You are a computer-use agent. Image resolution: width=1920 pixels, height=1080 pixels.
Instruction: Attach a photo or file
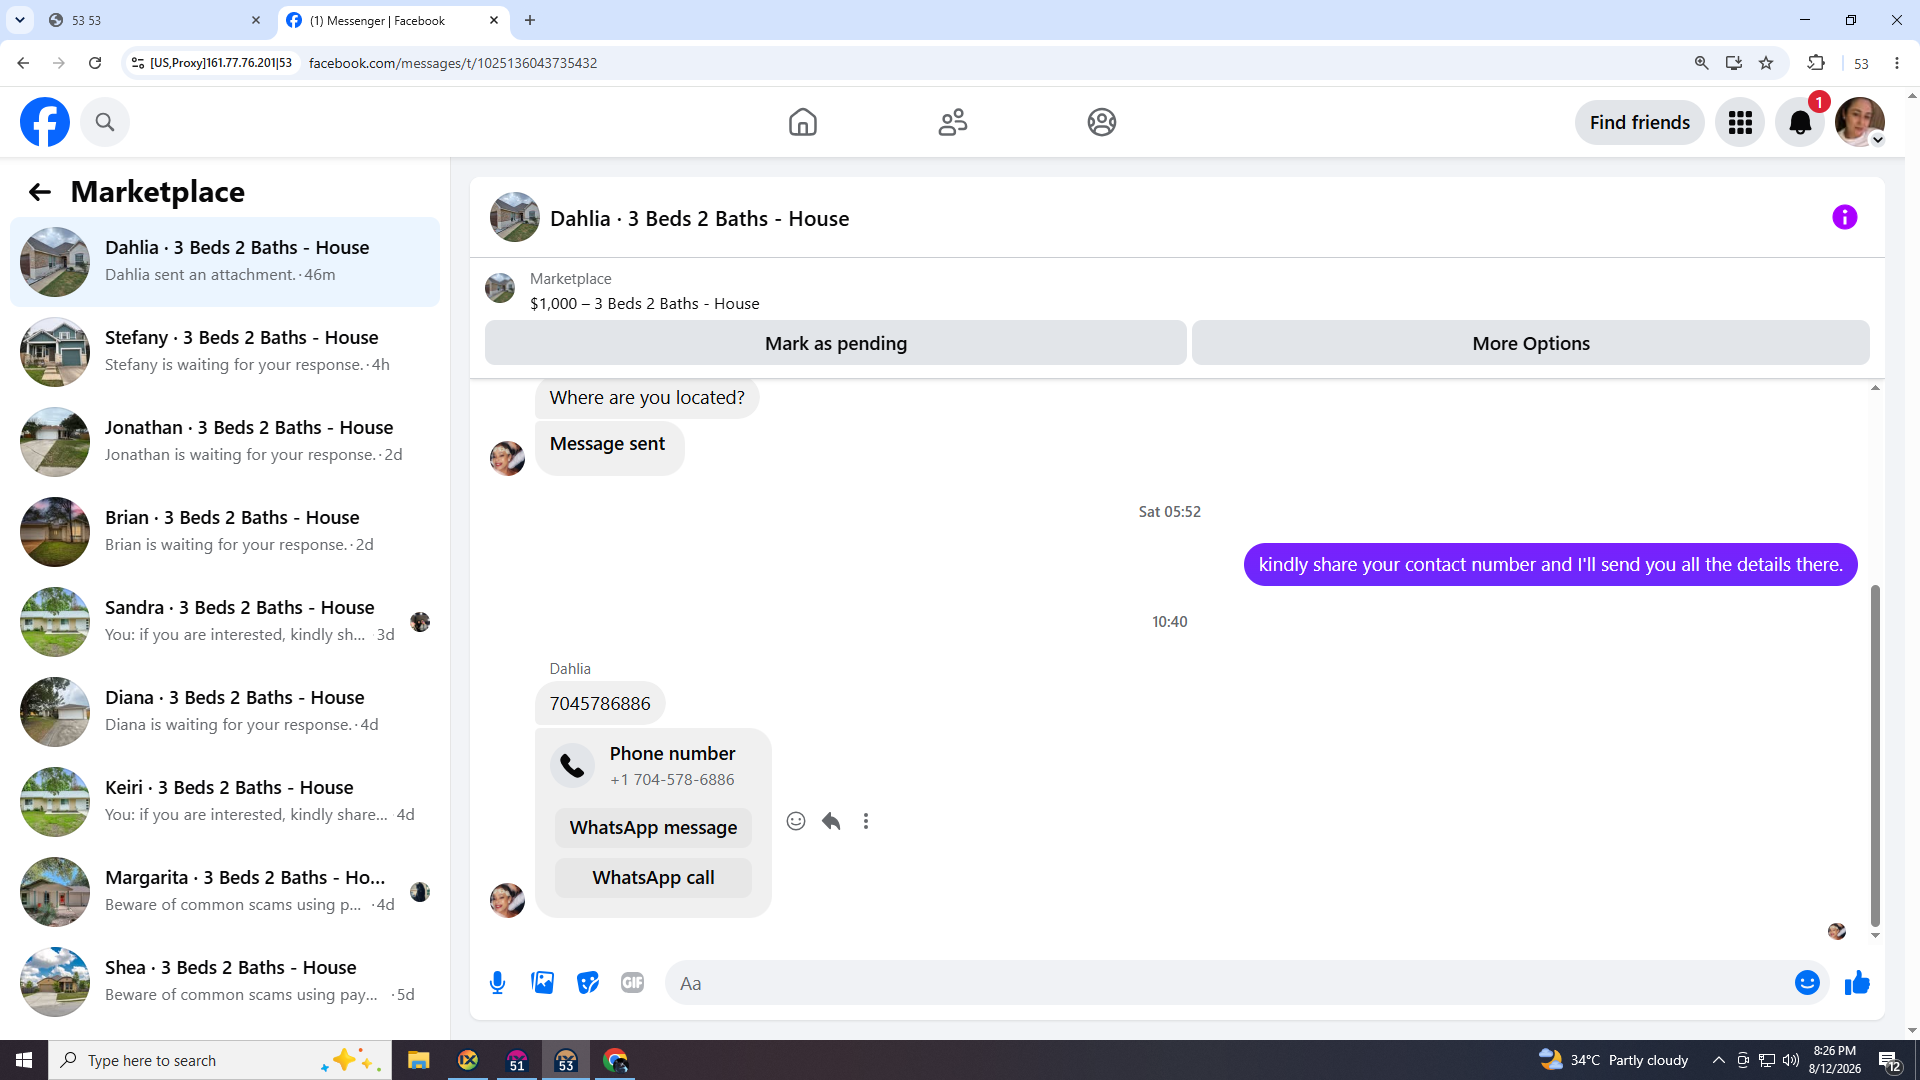click(543, 983)
